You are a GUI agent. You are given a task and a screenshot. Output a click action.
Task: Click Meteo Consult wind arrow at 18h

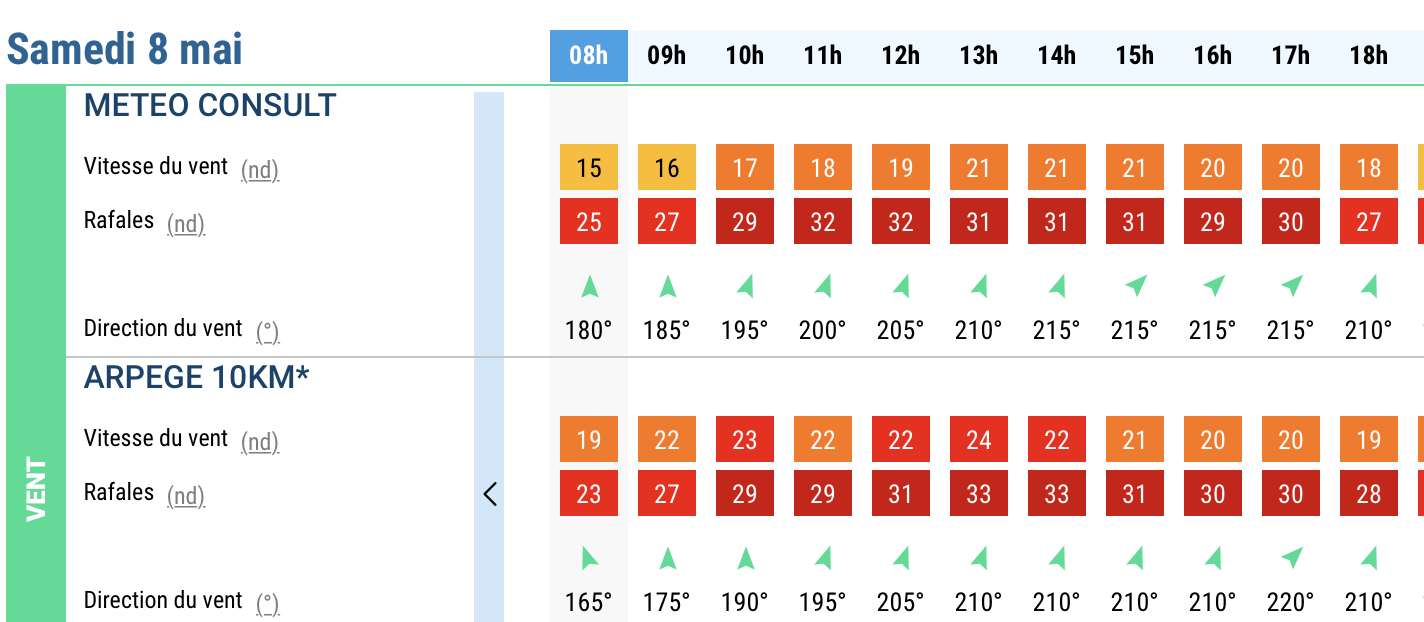1369,288
